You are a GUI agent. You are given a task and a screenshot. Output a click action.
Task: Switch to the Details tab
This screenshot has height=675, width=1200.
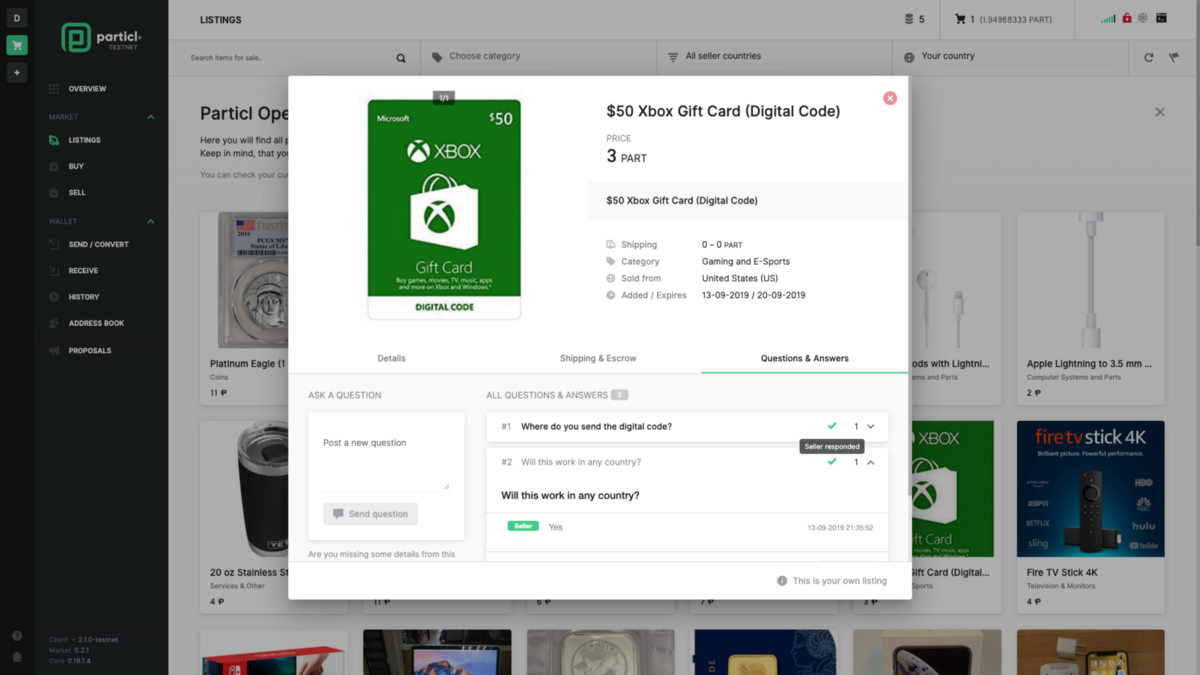click(x=391, y=358)
